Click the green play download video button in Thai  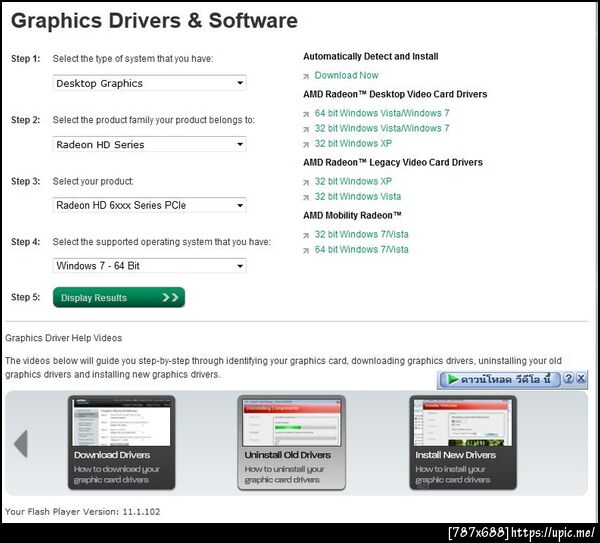coord(500,379)
